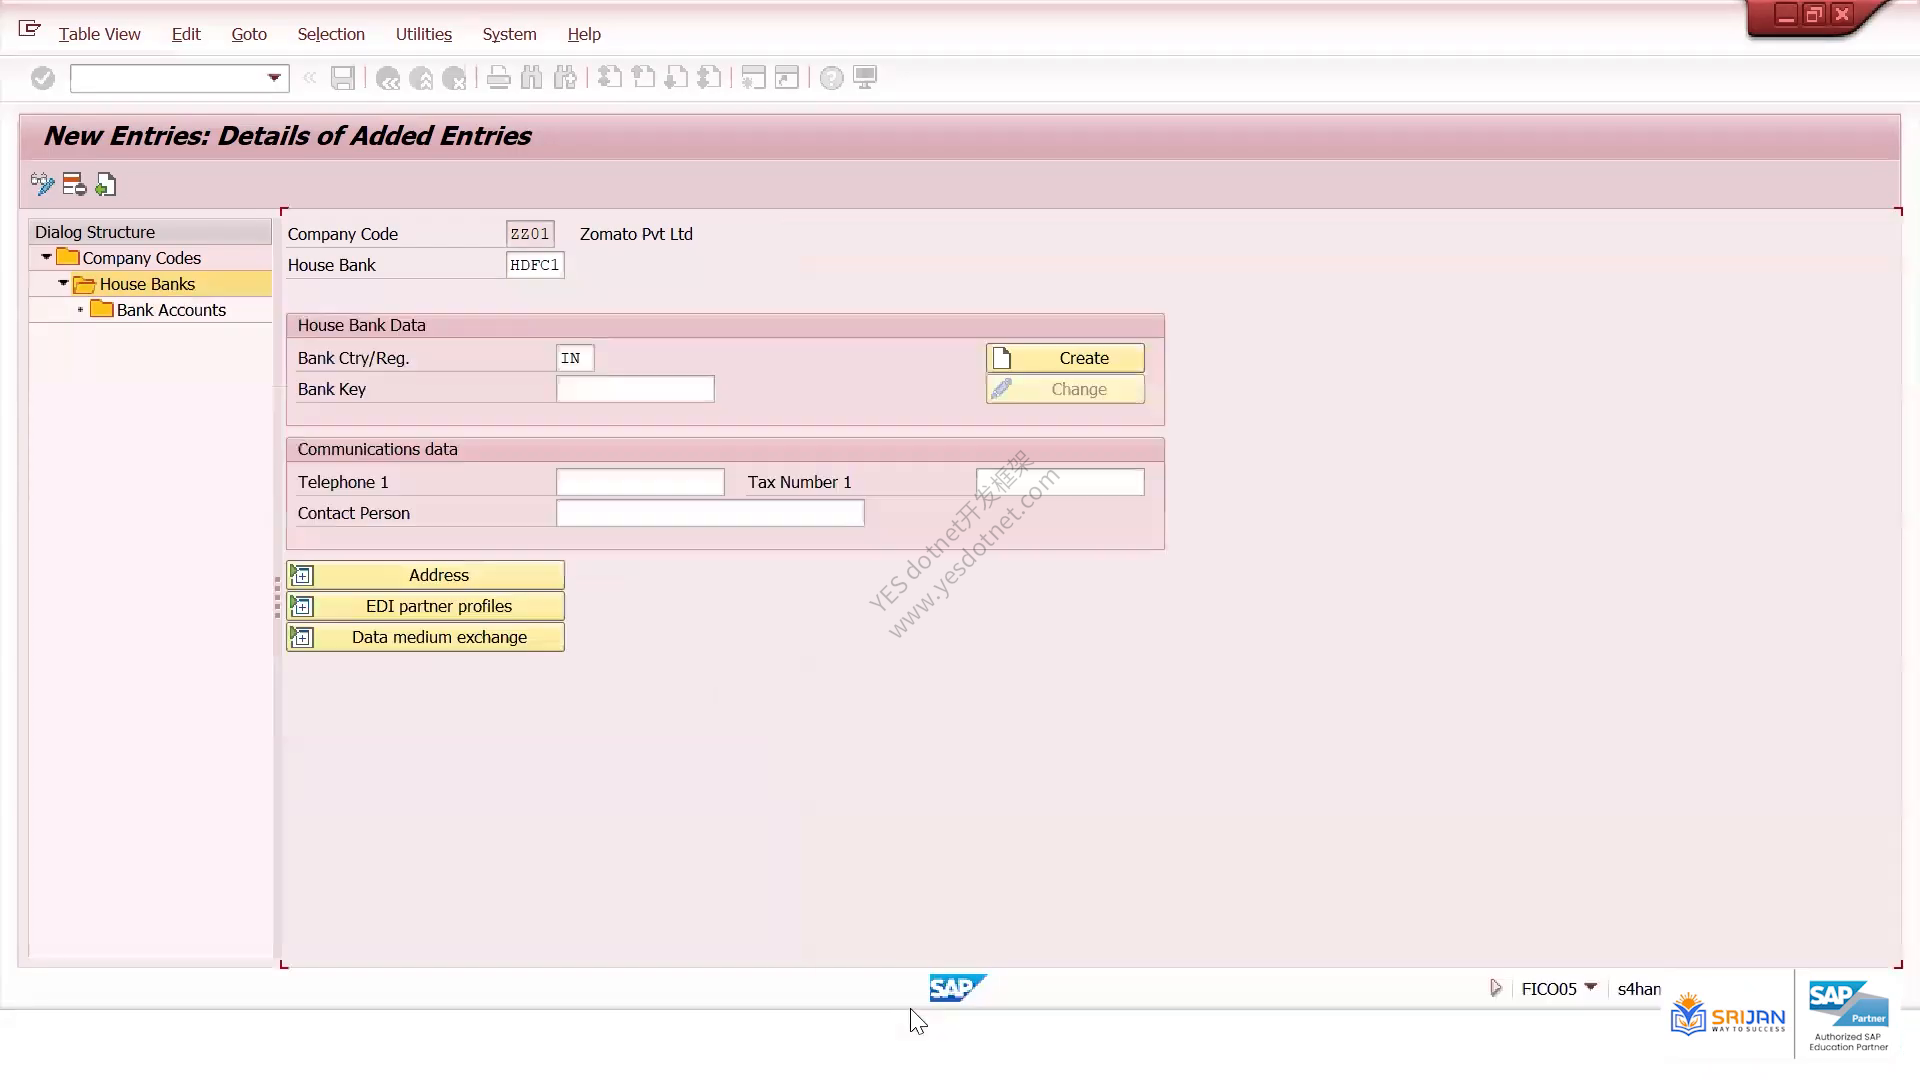Click the Bank Key input field
This screenshot has height=1080, width=1920.
635,389
